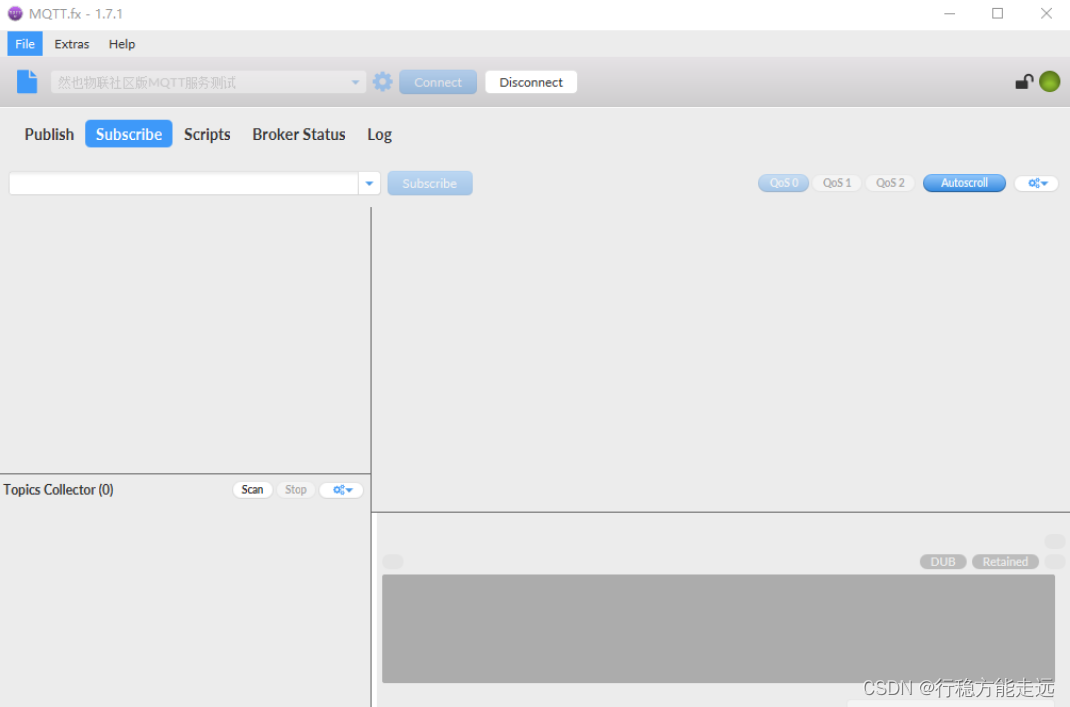Click the Topics Collector Stop button
The height and width of the screenshot is (707, 1070).
[295, 490]
